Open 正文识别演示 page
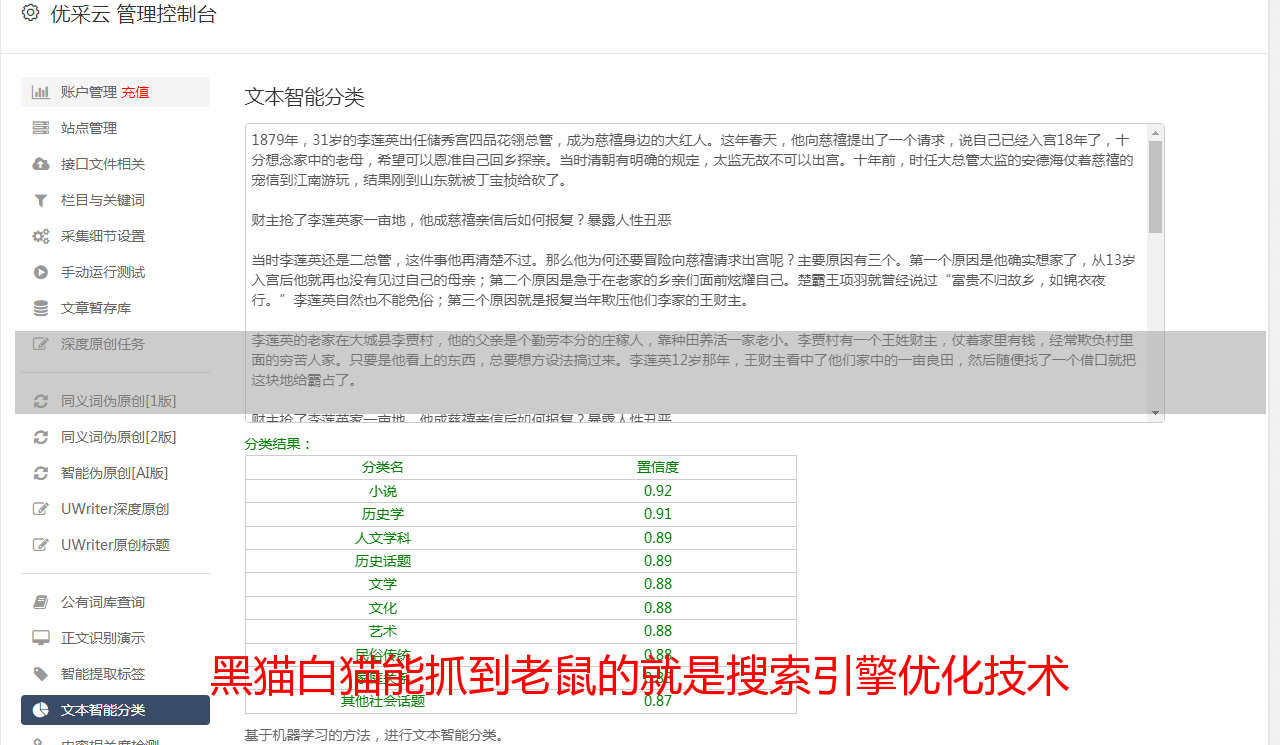The width and height of the screenshot is (1280, 745). (x=115, y=638)
